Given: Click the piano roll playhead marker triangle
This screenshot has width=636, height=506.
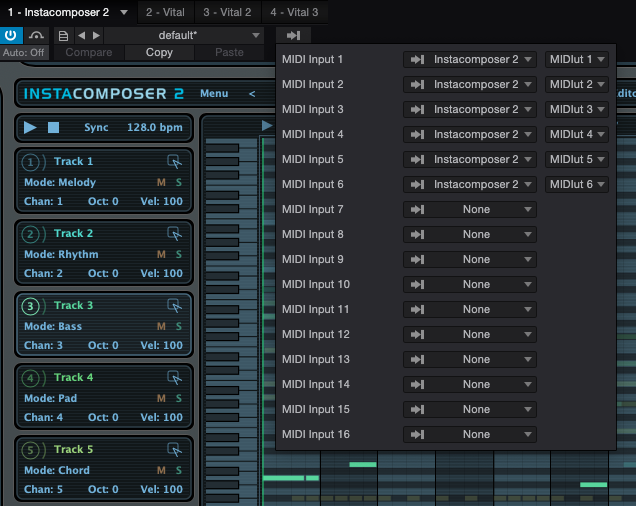Looking at the screenshot, I should [267, 125].
